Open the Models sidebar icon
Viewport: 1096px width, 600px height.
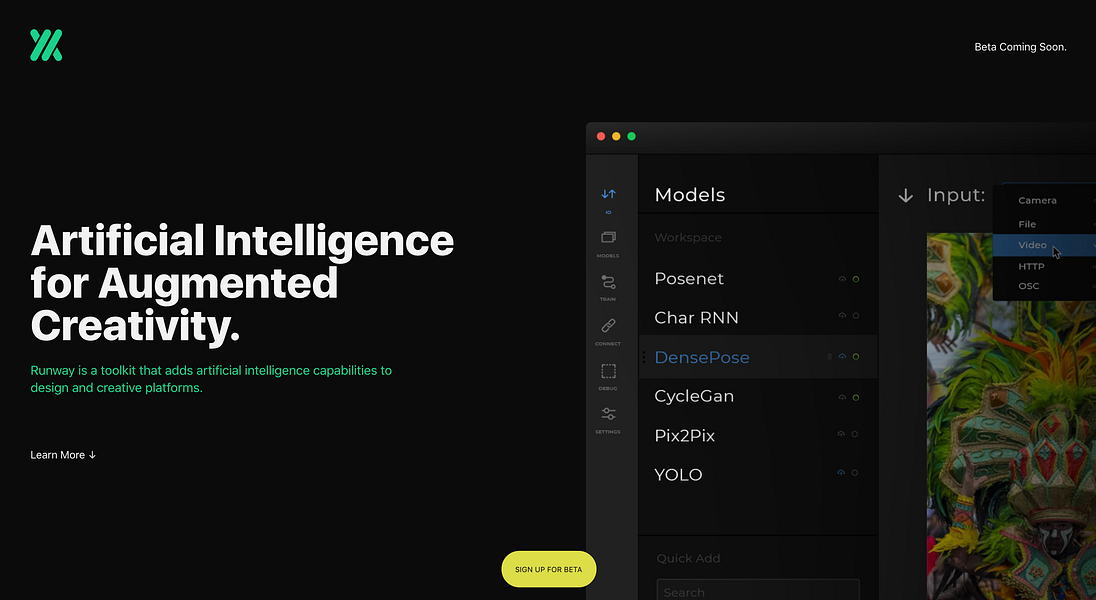click(608, 238)
